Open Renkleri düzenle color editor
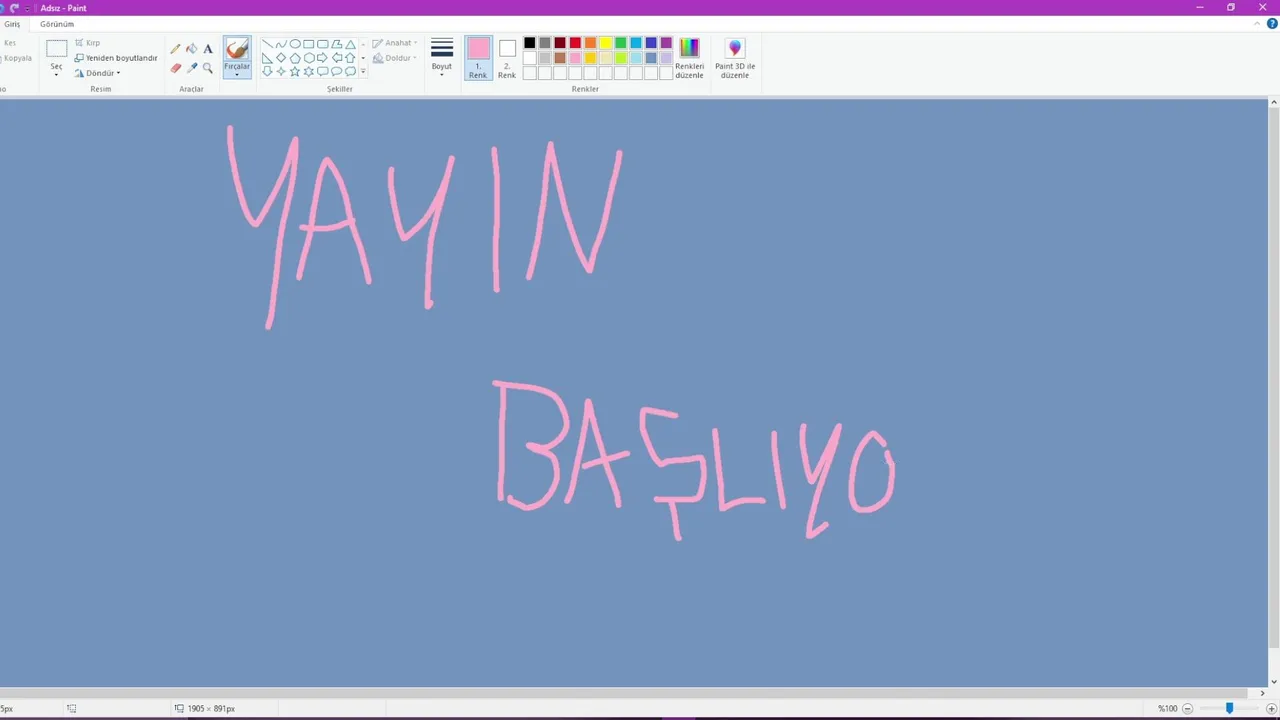The image size is (1280, 720). (x=689, y=59)
